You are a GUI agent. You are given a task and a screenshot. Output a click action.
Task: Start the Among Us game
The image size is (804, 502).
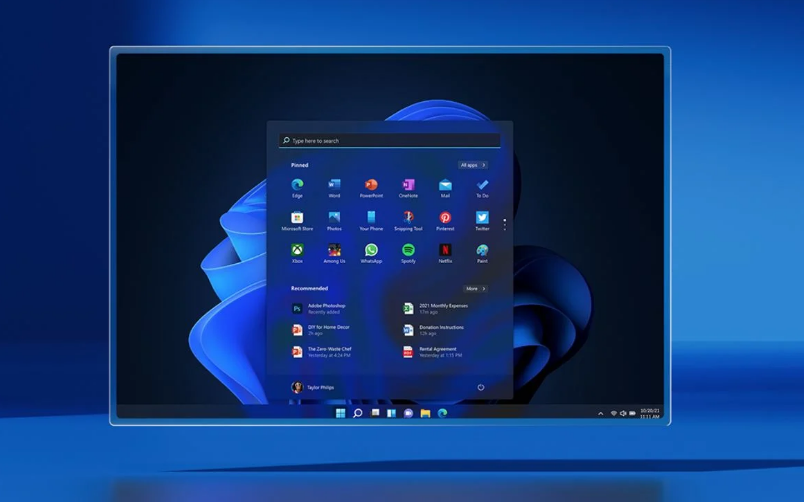(x=334, y=253)
